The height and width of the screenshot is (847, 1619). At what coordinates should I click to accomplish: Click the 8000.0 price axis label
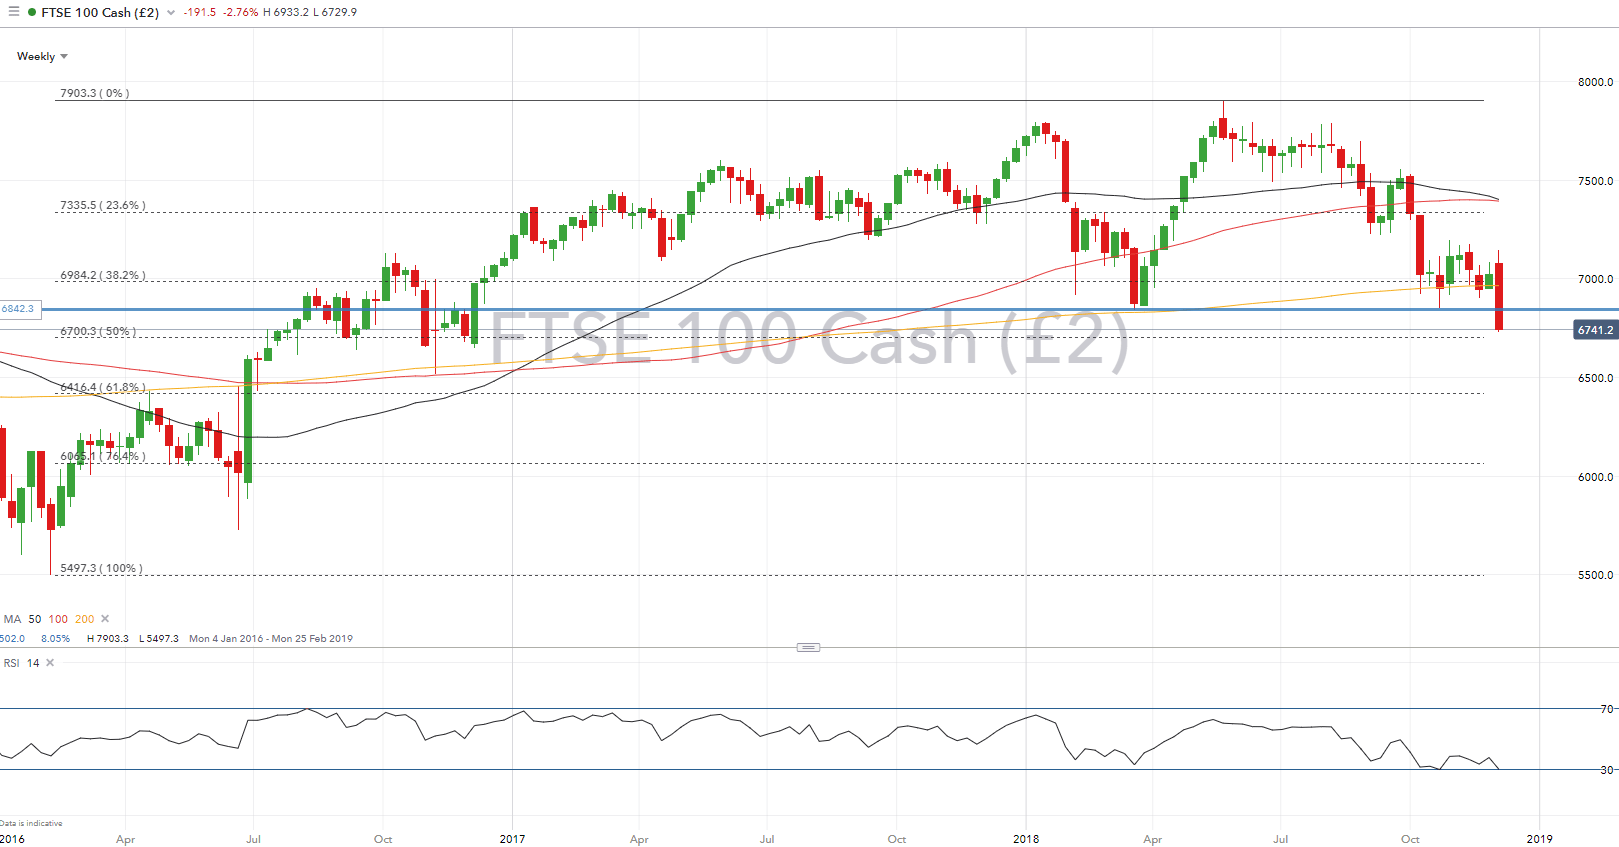(x=1595, y=82)
